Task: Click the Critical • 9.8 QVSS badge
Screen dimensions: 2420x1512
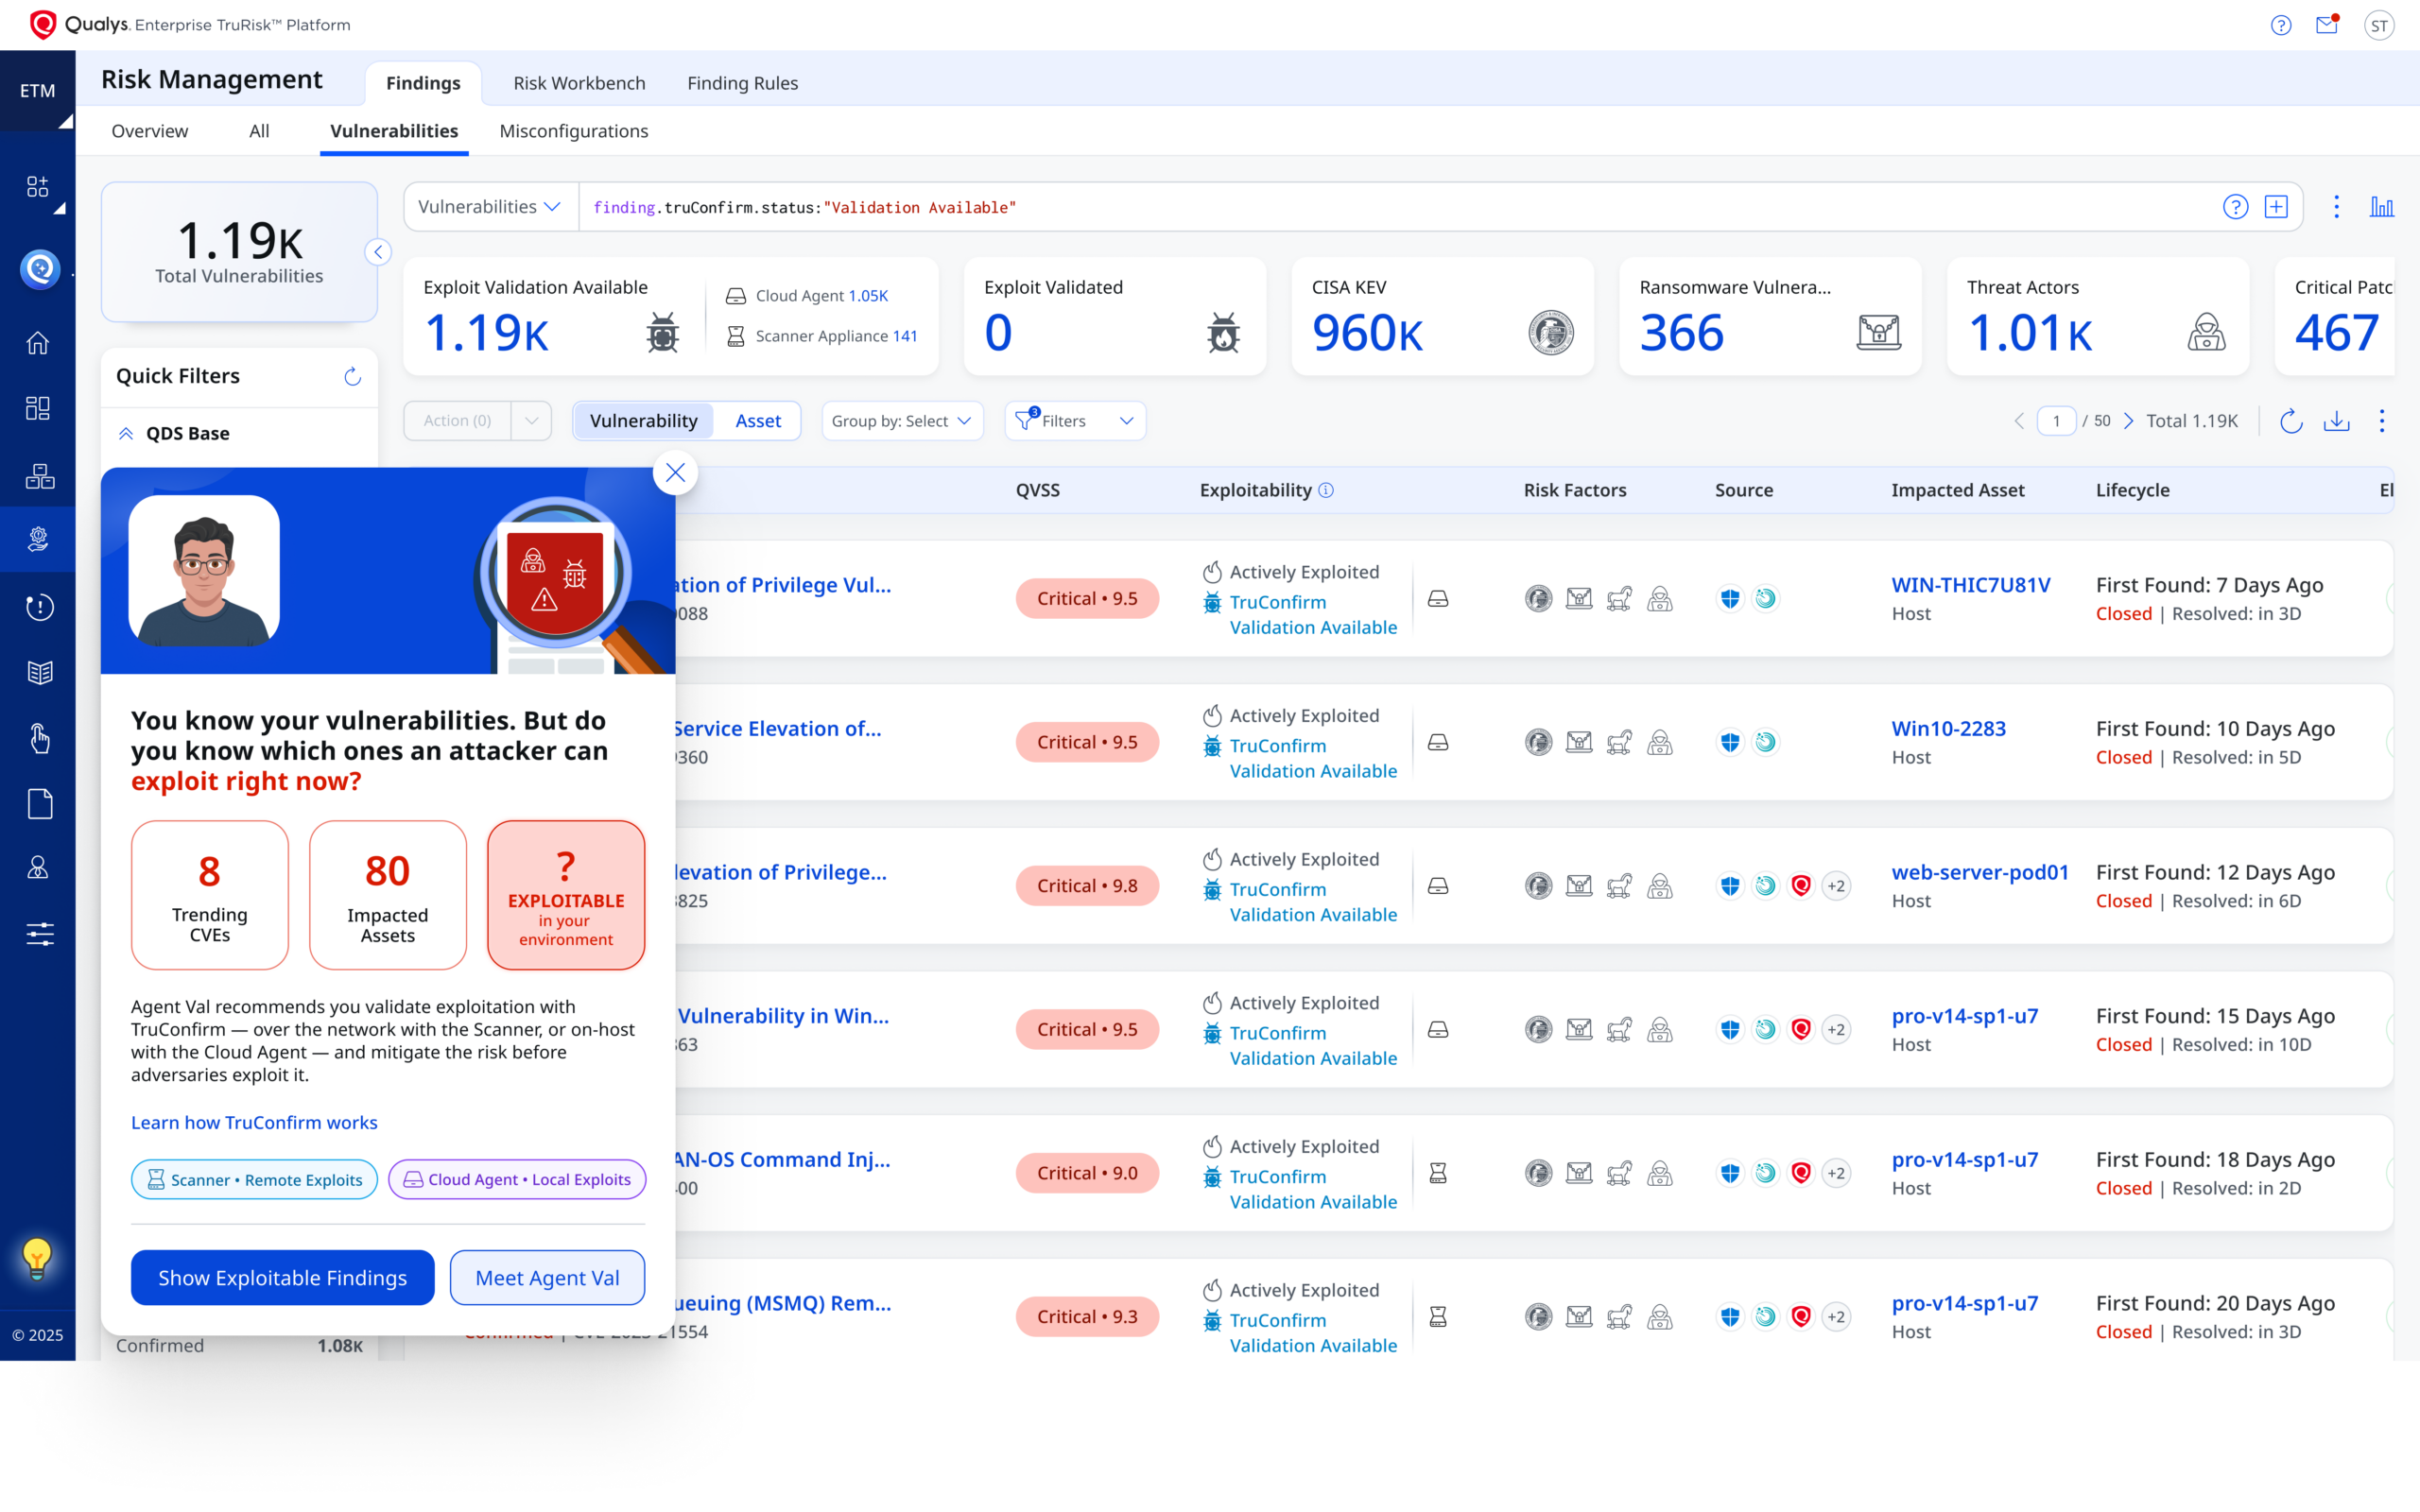Action: (1087, 886)
